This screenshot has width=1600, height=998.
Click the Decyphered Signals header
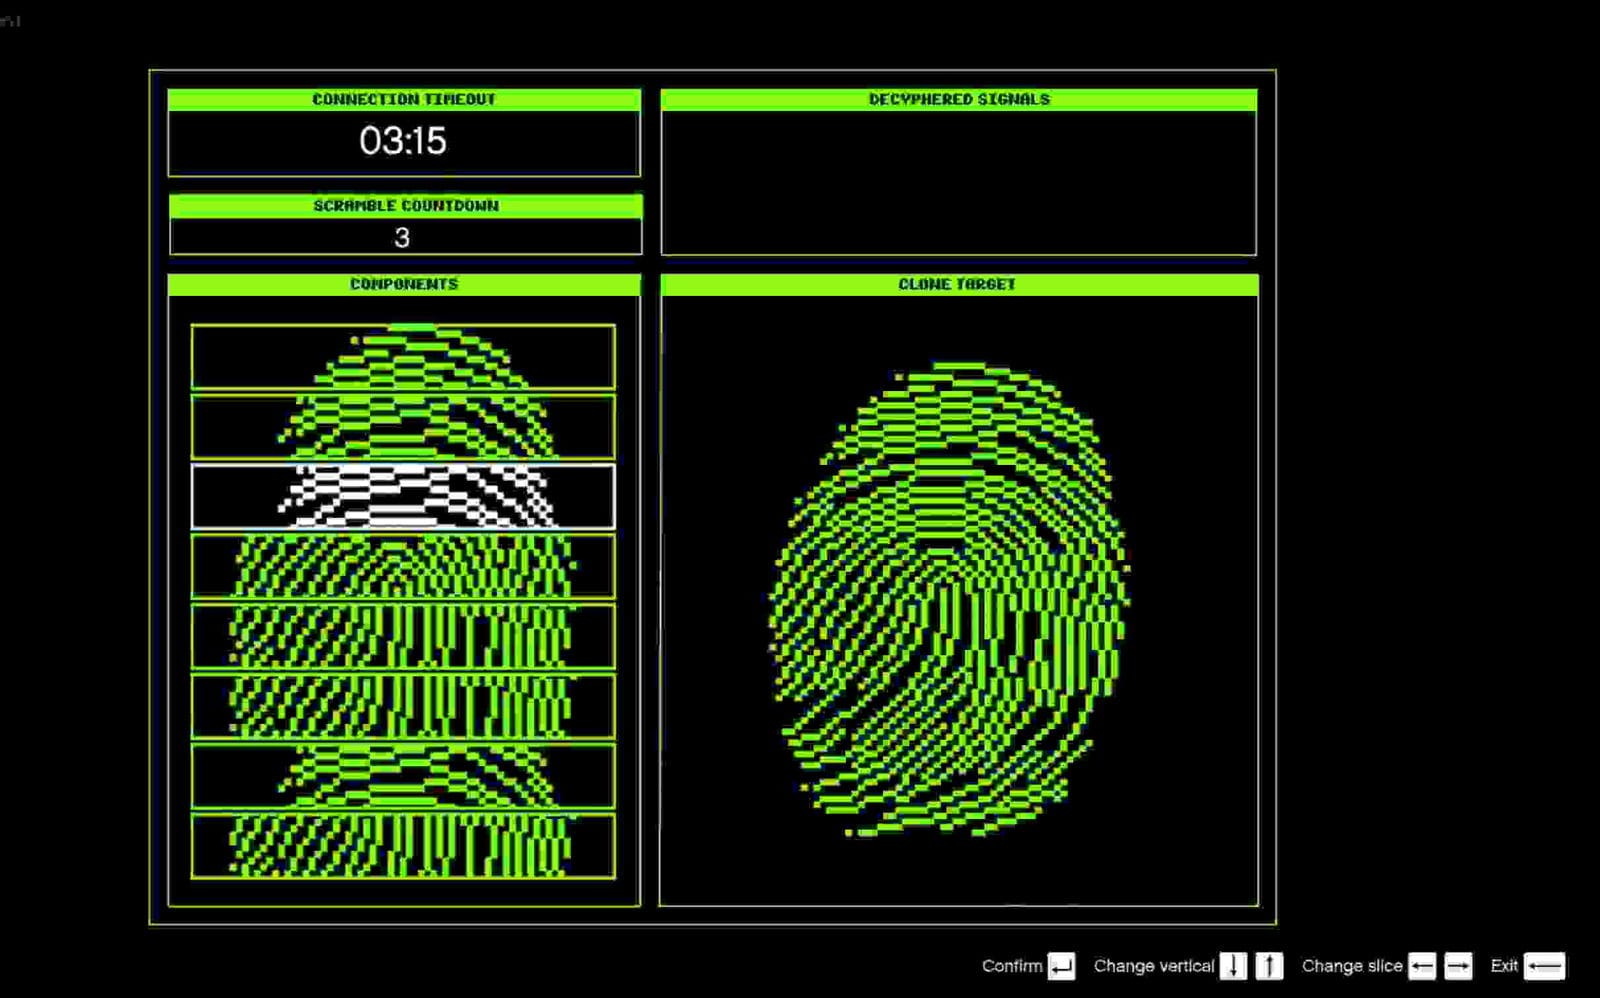tap(959, 99)
